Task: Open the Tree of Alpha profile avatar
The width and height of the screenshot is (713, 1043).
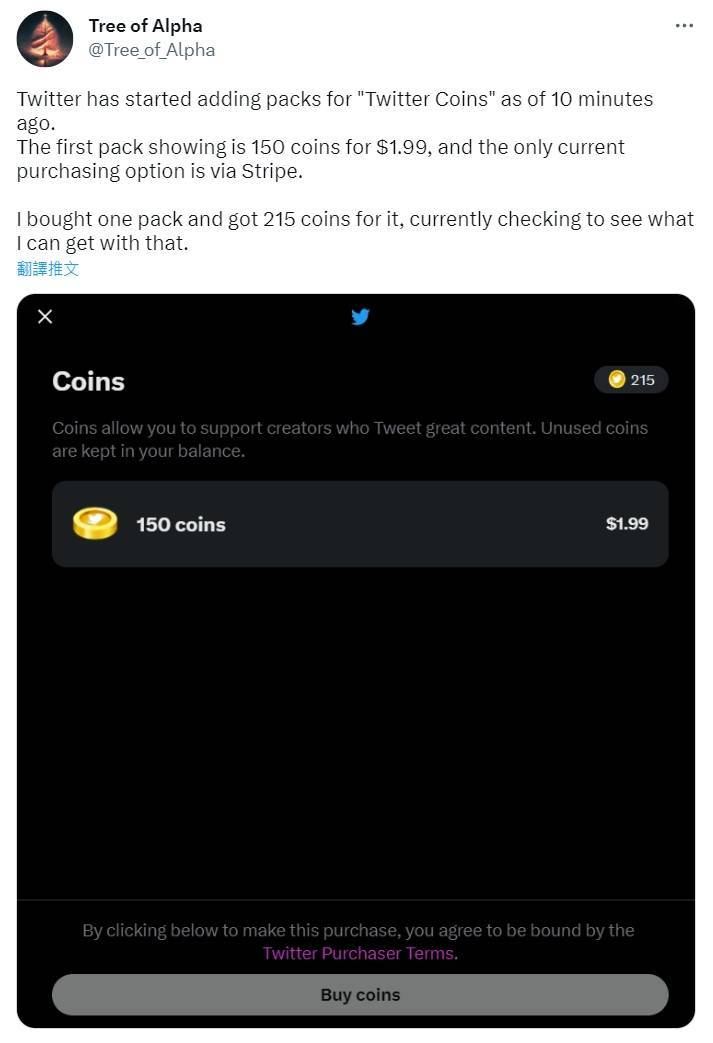Action: (45, 39)
